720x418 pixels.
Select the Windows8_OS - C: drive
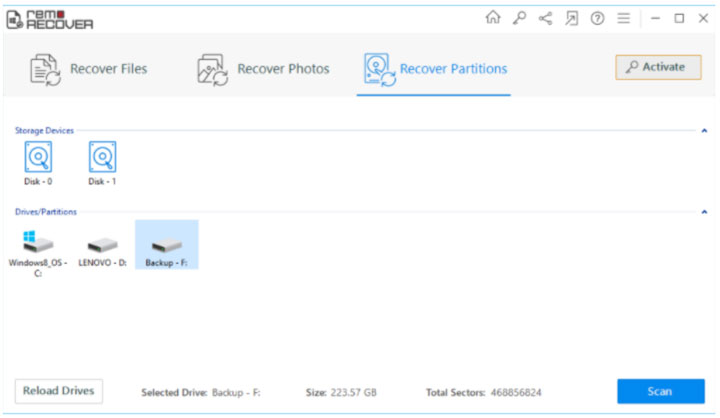(x=38, y=254)
